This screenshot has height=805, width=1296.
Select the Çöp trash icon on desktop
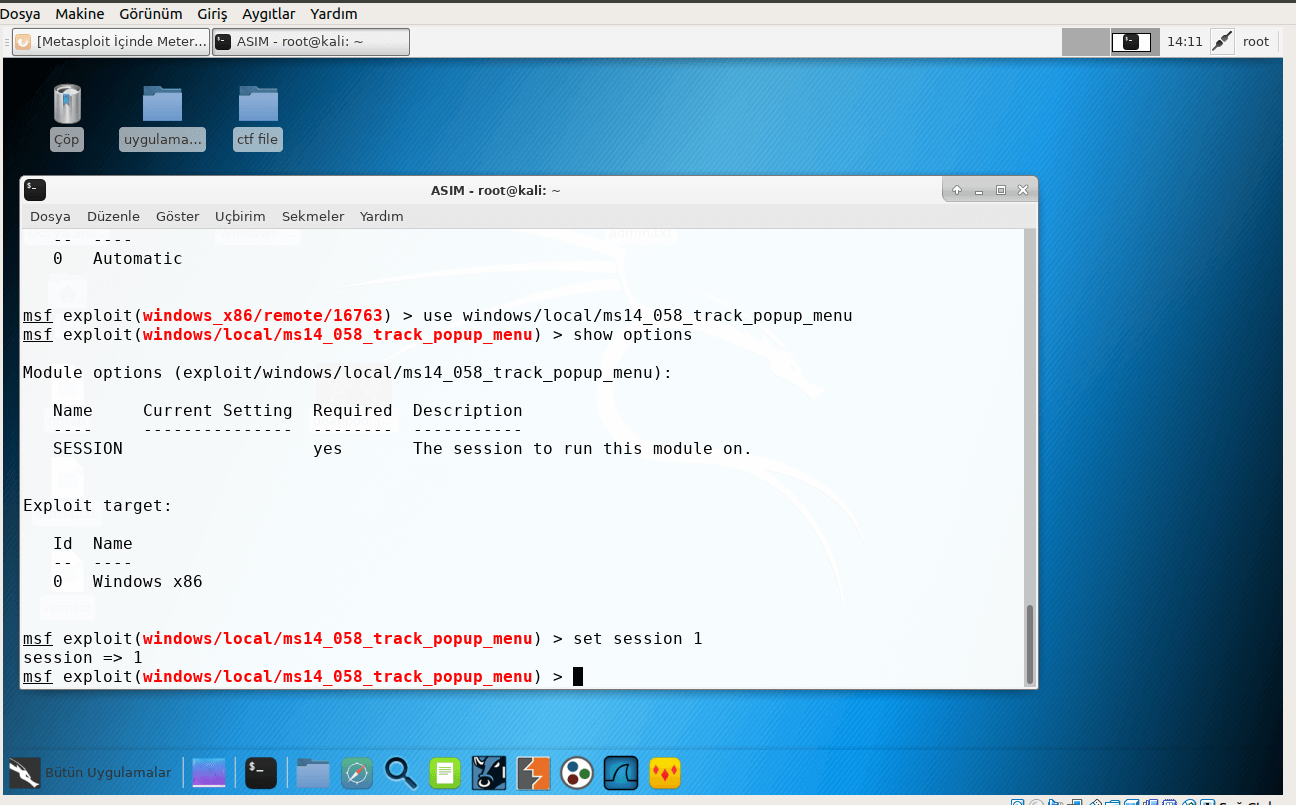click(x=67, y=116)
